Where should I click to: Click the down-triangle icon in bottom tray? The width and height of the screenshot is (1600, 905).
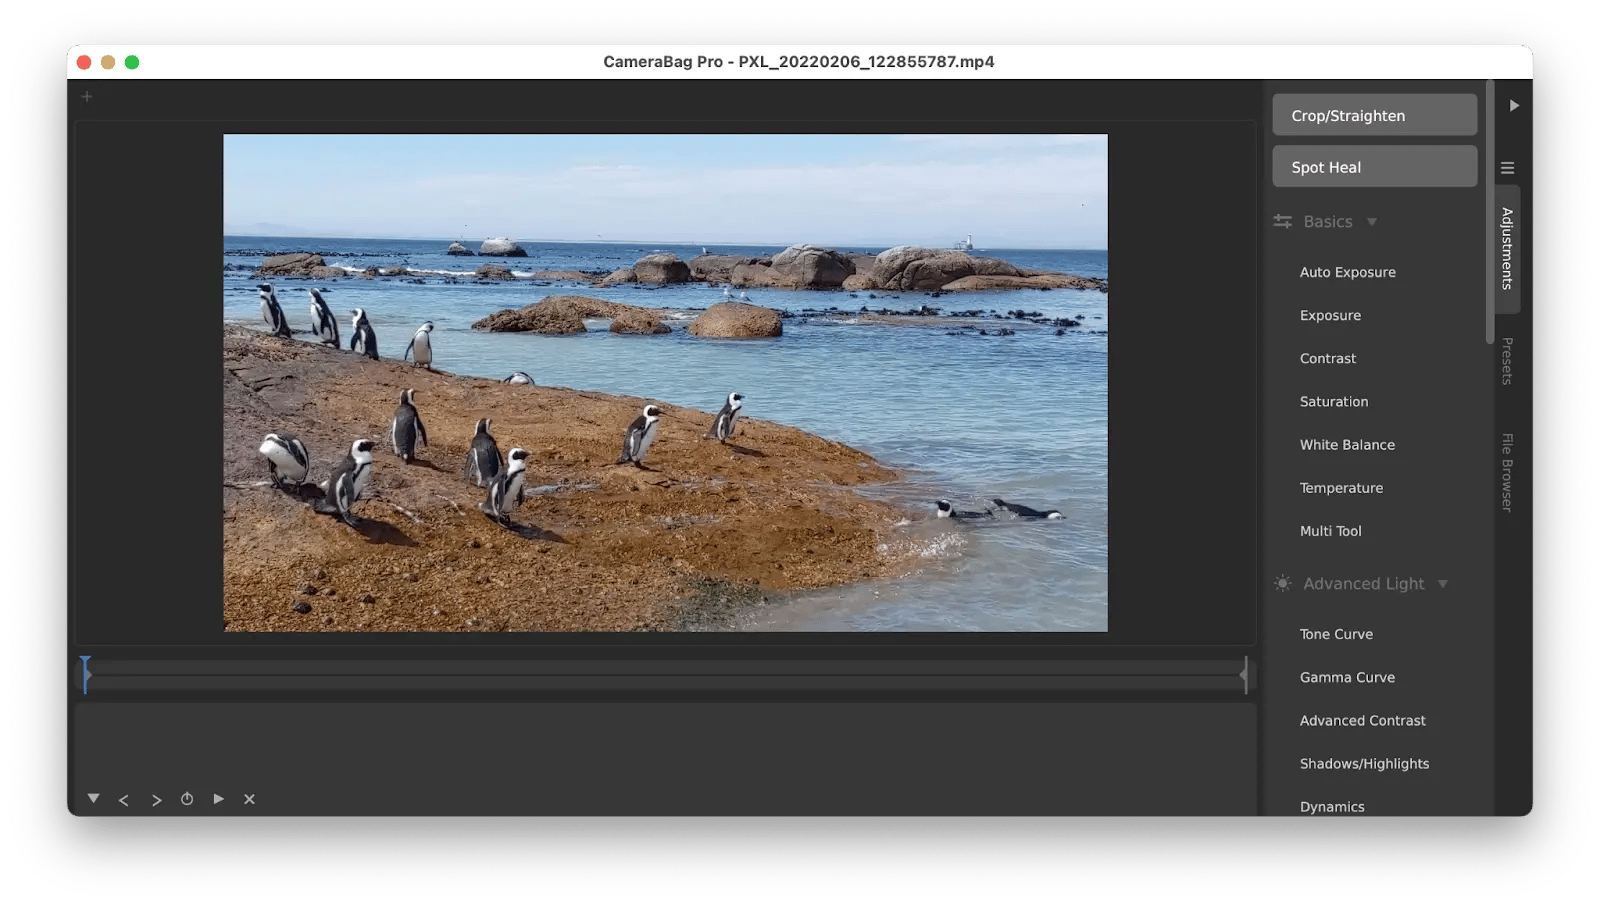pos(93,798)
